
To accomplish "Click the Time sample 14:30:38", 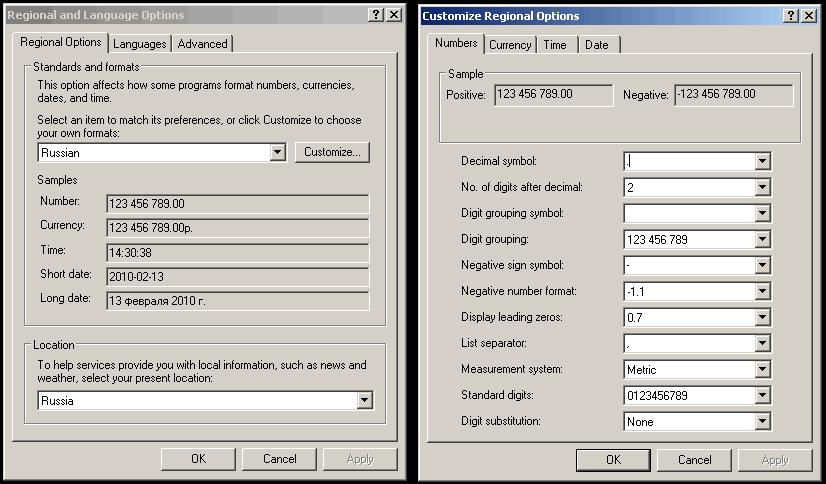I will (238, 253).
